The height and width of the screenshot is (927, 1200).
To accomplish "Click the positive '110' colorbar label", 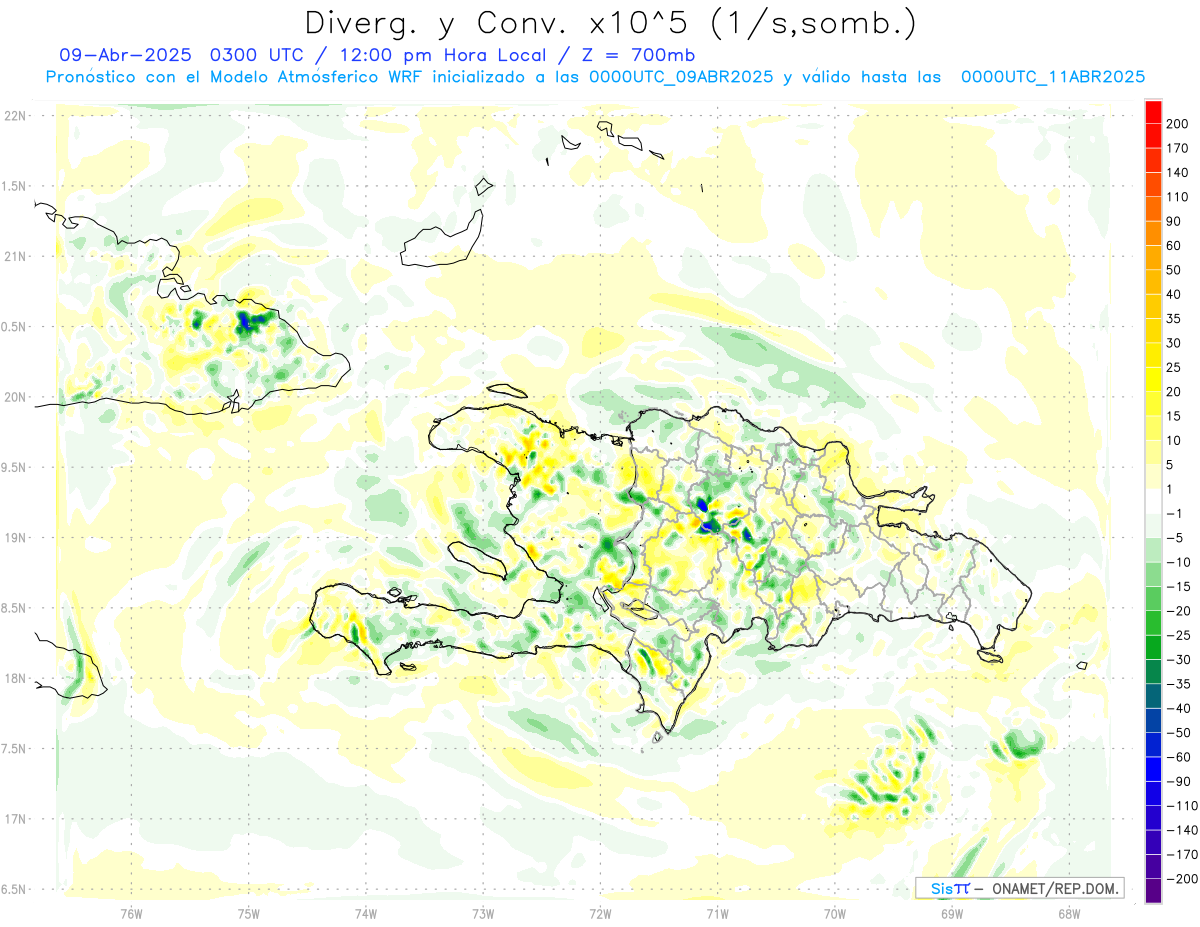I will click(x=1179, y=197).
